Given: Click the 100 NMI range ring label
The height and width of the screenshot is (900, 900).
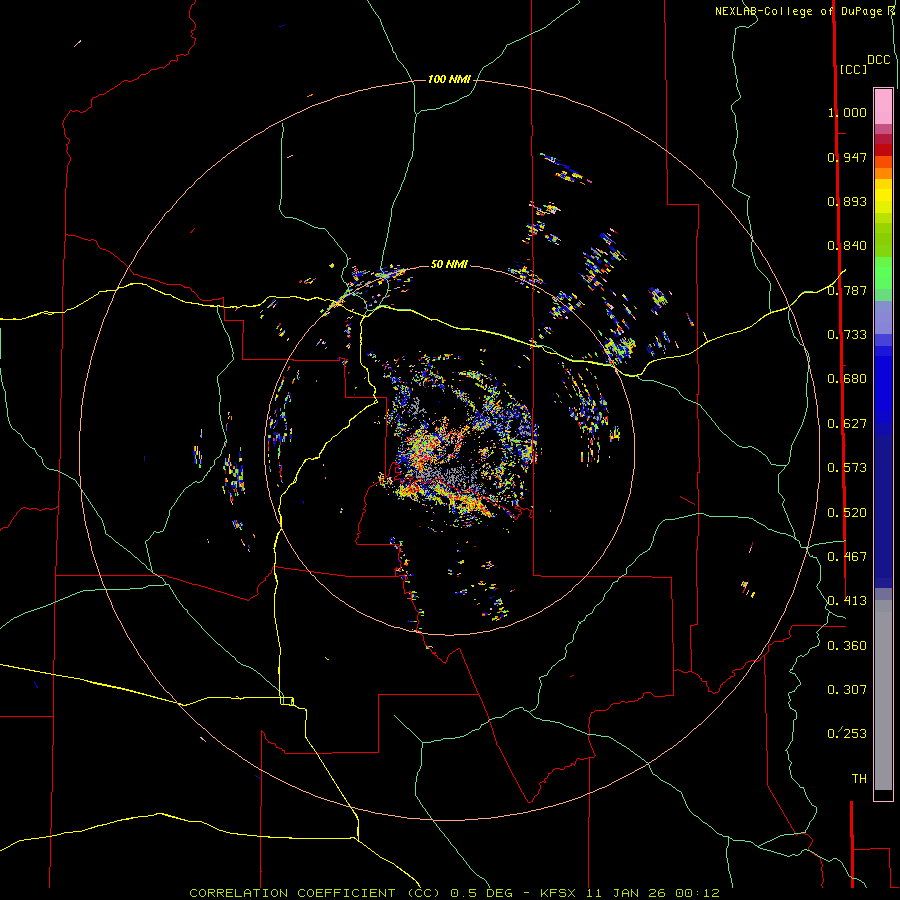Looking at the screenshot, I should (x=449, y=79).
